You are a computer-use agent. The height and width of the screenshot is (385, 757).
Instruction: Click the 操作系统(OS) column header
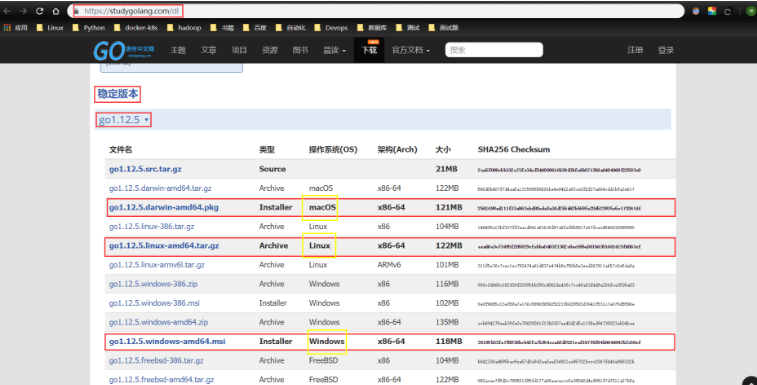[x=333, y=150]
